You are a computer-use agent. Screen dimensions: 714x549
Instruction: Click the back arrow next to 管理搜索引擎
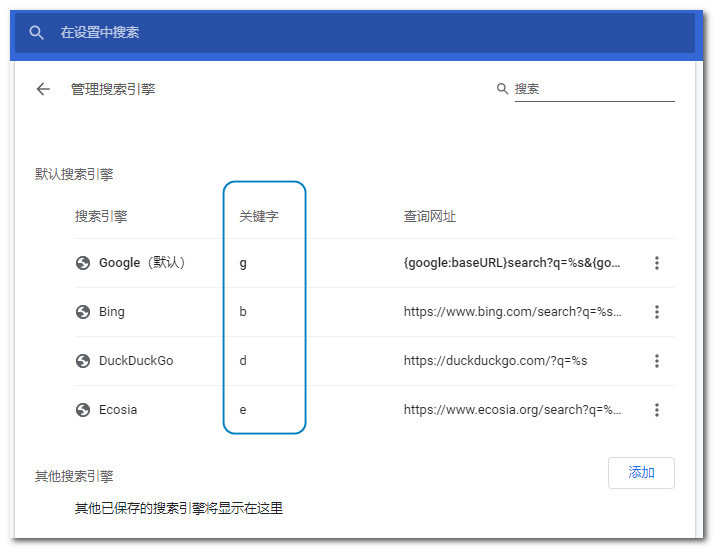point(43,89)
